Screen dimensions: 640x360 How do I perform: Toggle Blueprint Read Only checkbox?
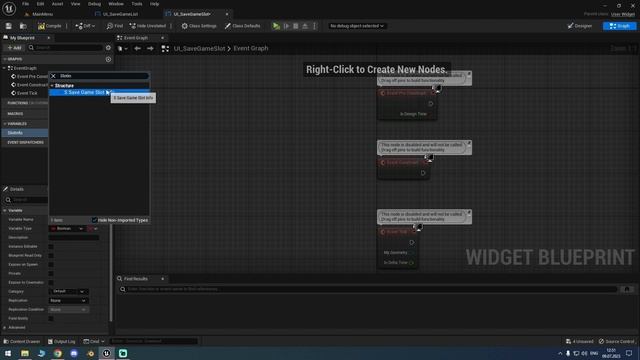click(51, 256)
